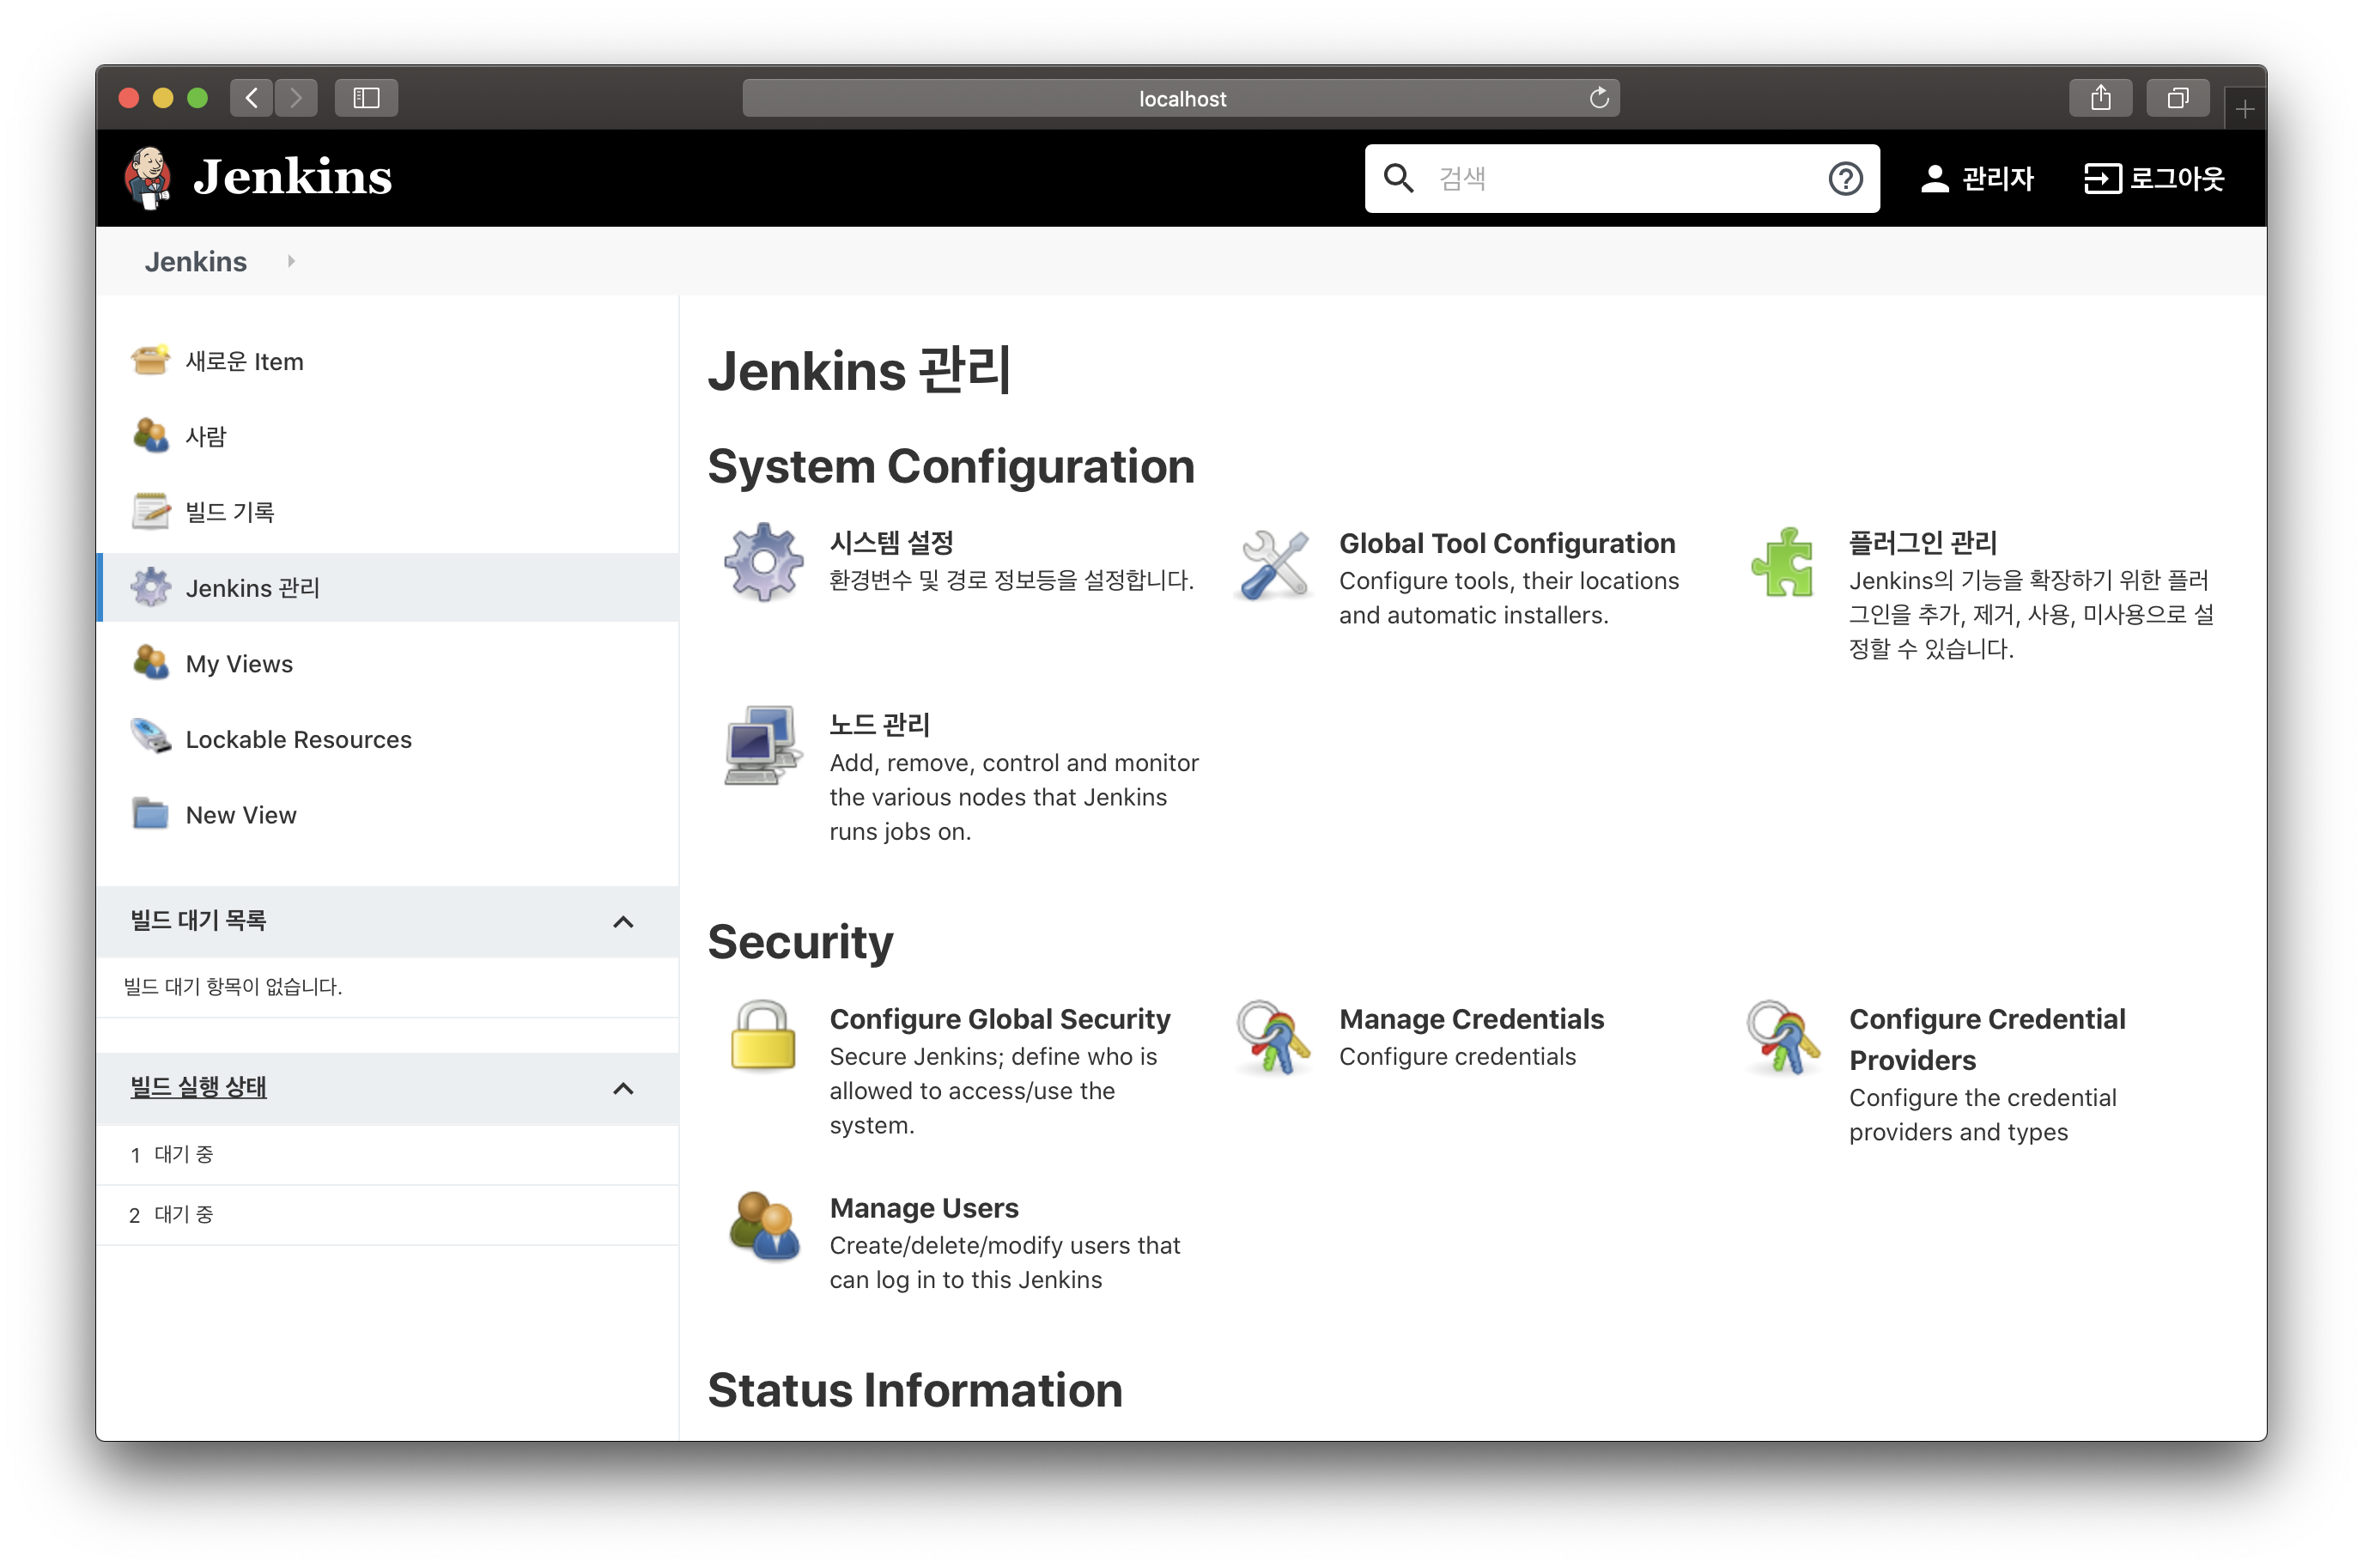Open My Views sidebar item
This screenshot has width=2363, height=1568.
[239, 664]
